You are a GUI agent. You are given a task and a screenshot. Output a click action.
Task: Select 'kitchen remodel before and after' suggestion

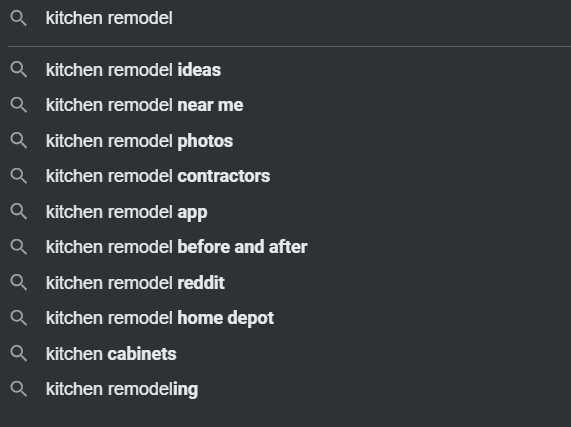[x=286, y=247]
